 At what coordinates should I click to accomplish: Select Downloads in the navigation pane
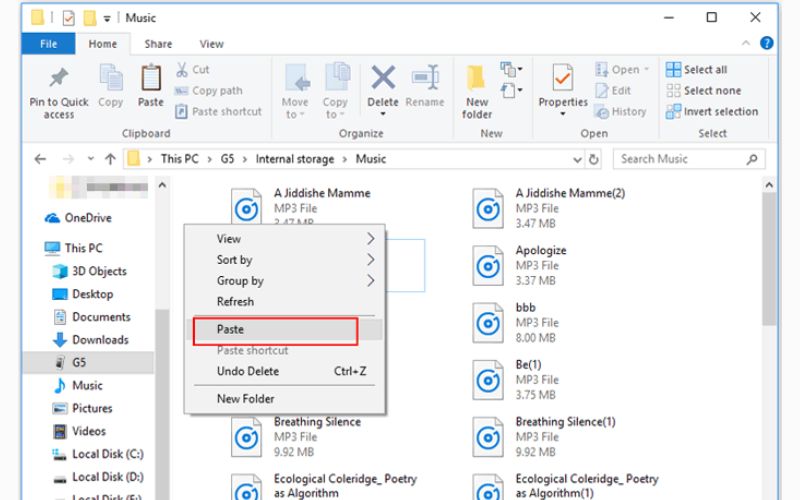click(x=100, y=340)
